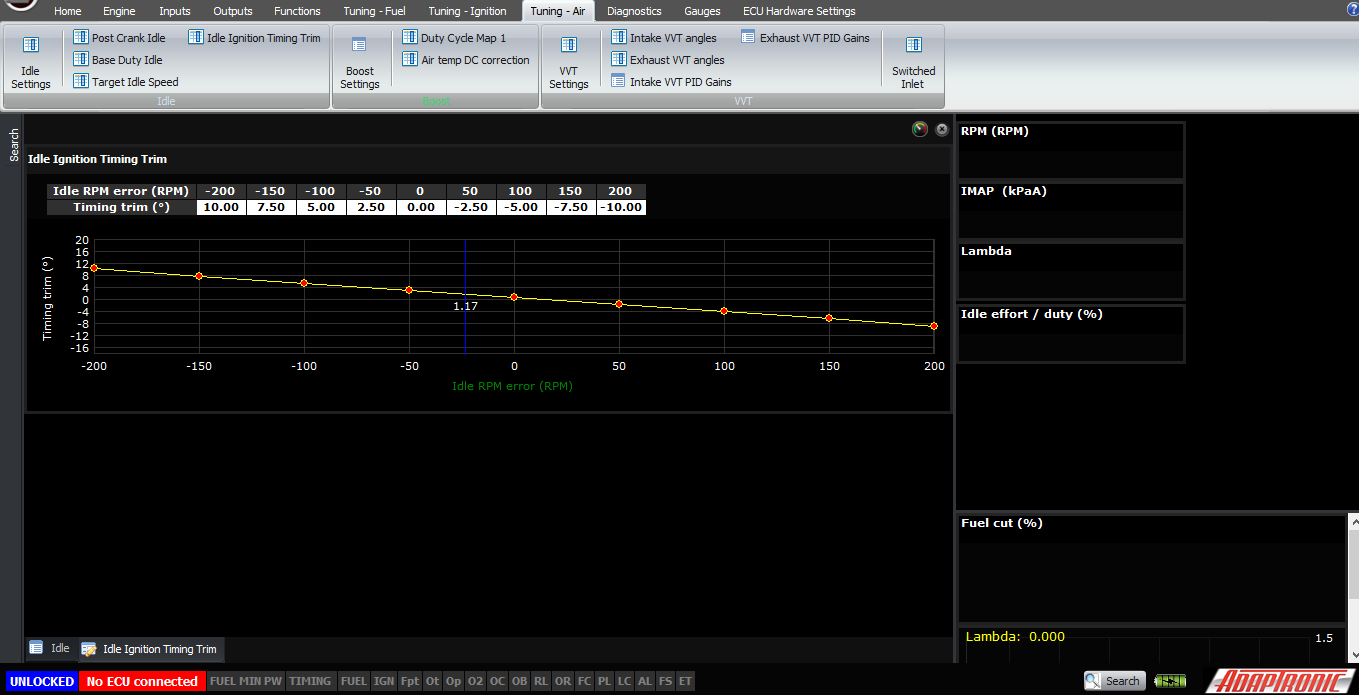Switch to the Gauges tab
This screenshot has height=695, width=1359.
[702, 11]
